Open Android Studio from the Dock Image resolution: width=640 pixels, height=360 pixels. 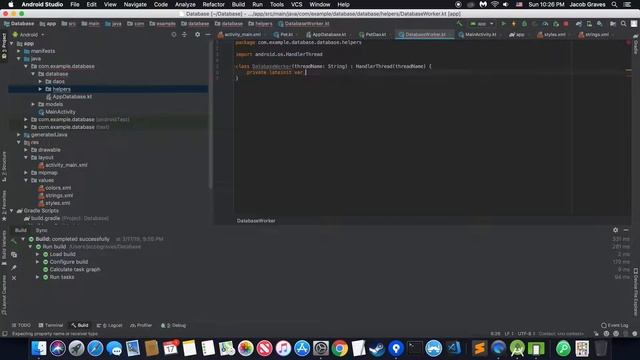(x=517, y=348)
